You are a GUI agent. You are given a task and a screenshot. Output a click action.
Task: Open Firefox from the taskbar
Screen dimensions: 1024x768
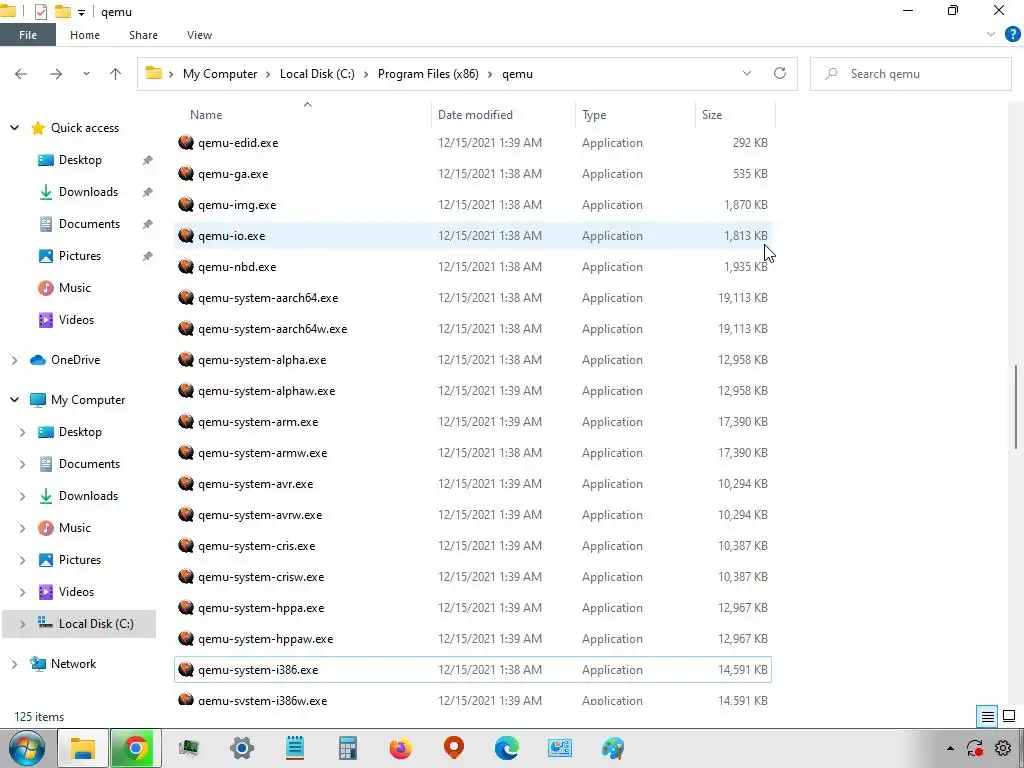400,748
